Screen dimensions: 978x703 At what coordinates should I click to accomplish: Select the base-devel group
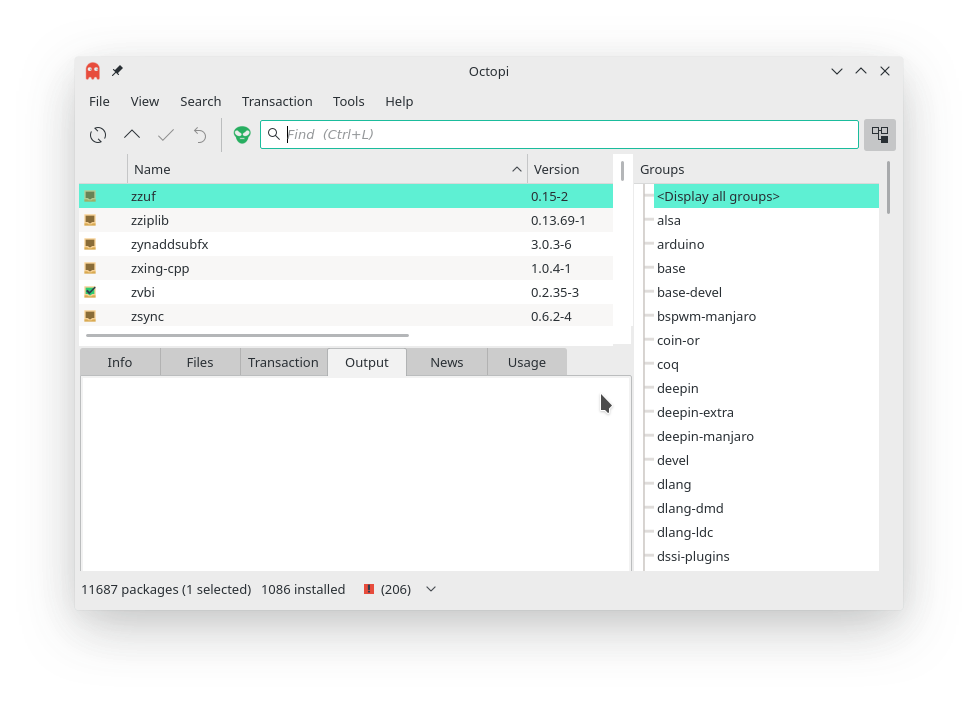pyautogui.click(x=689, y=293)
